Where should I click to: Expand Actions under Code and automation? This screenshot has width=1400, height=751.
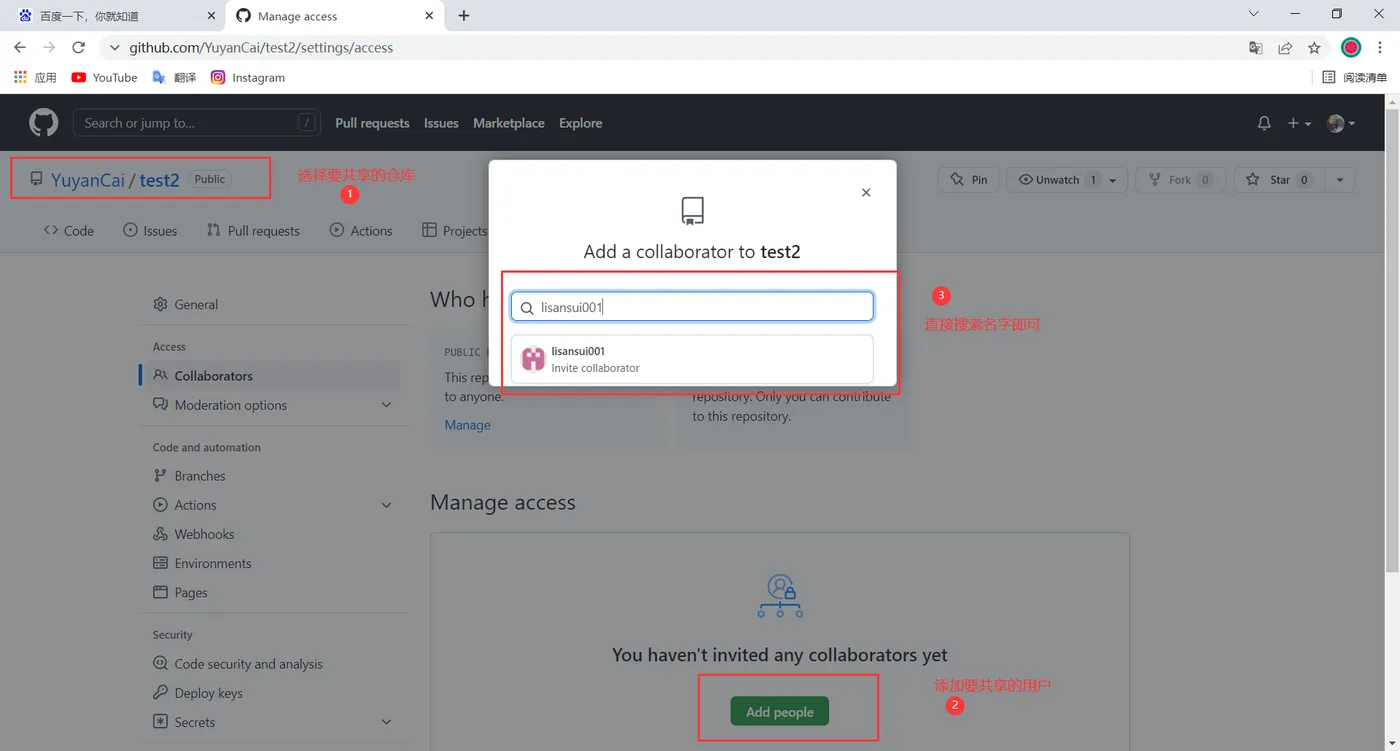click(386, 505)
